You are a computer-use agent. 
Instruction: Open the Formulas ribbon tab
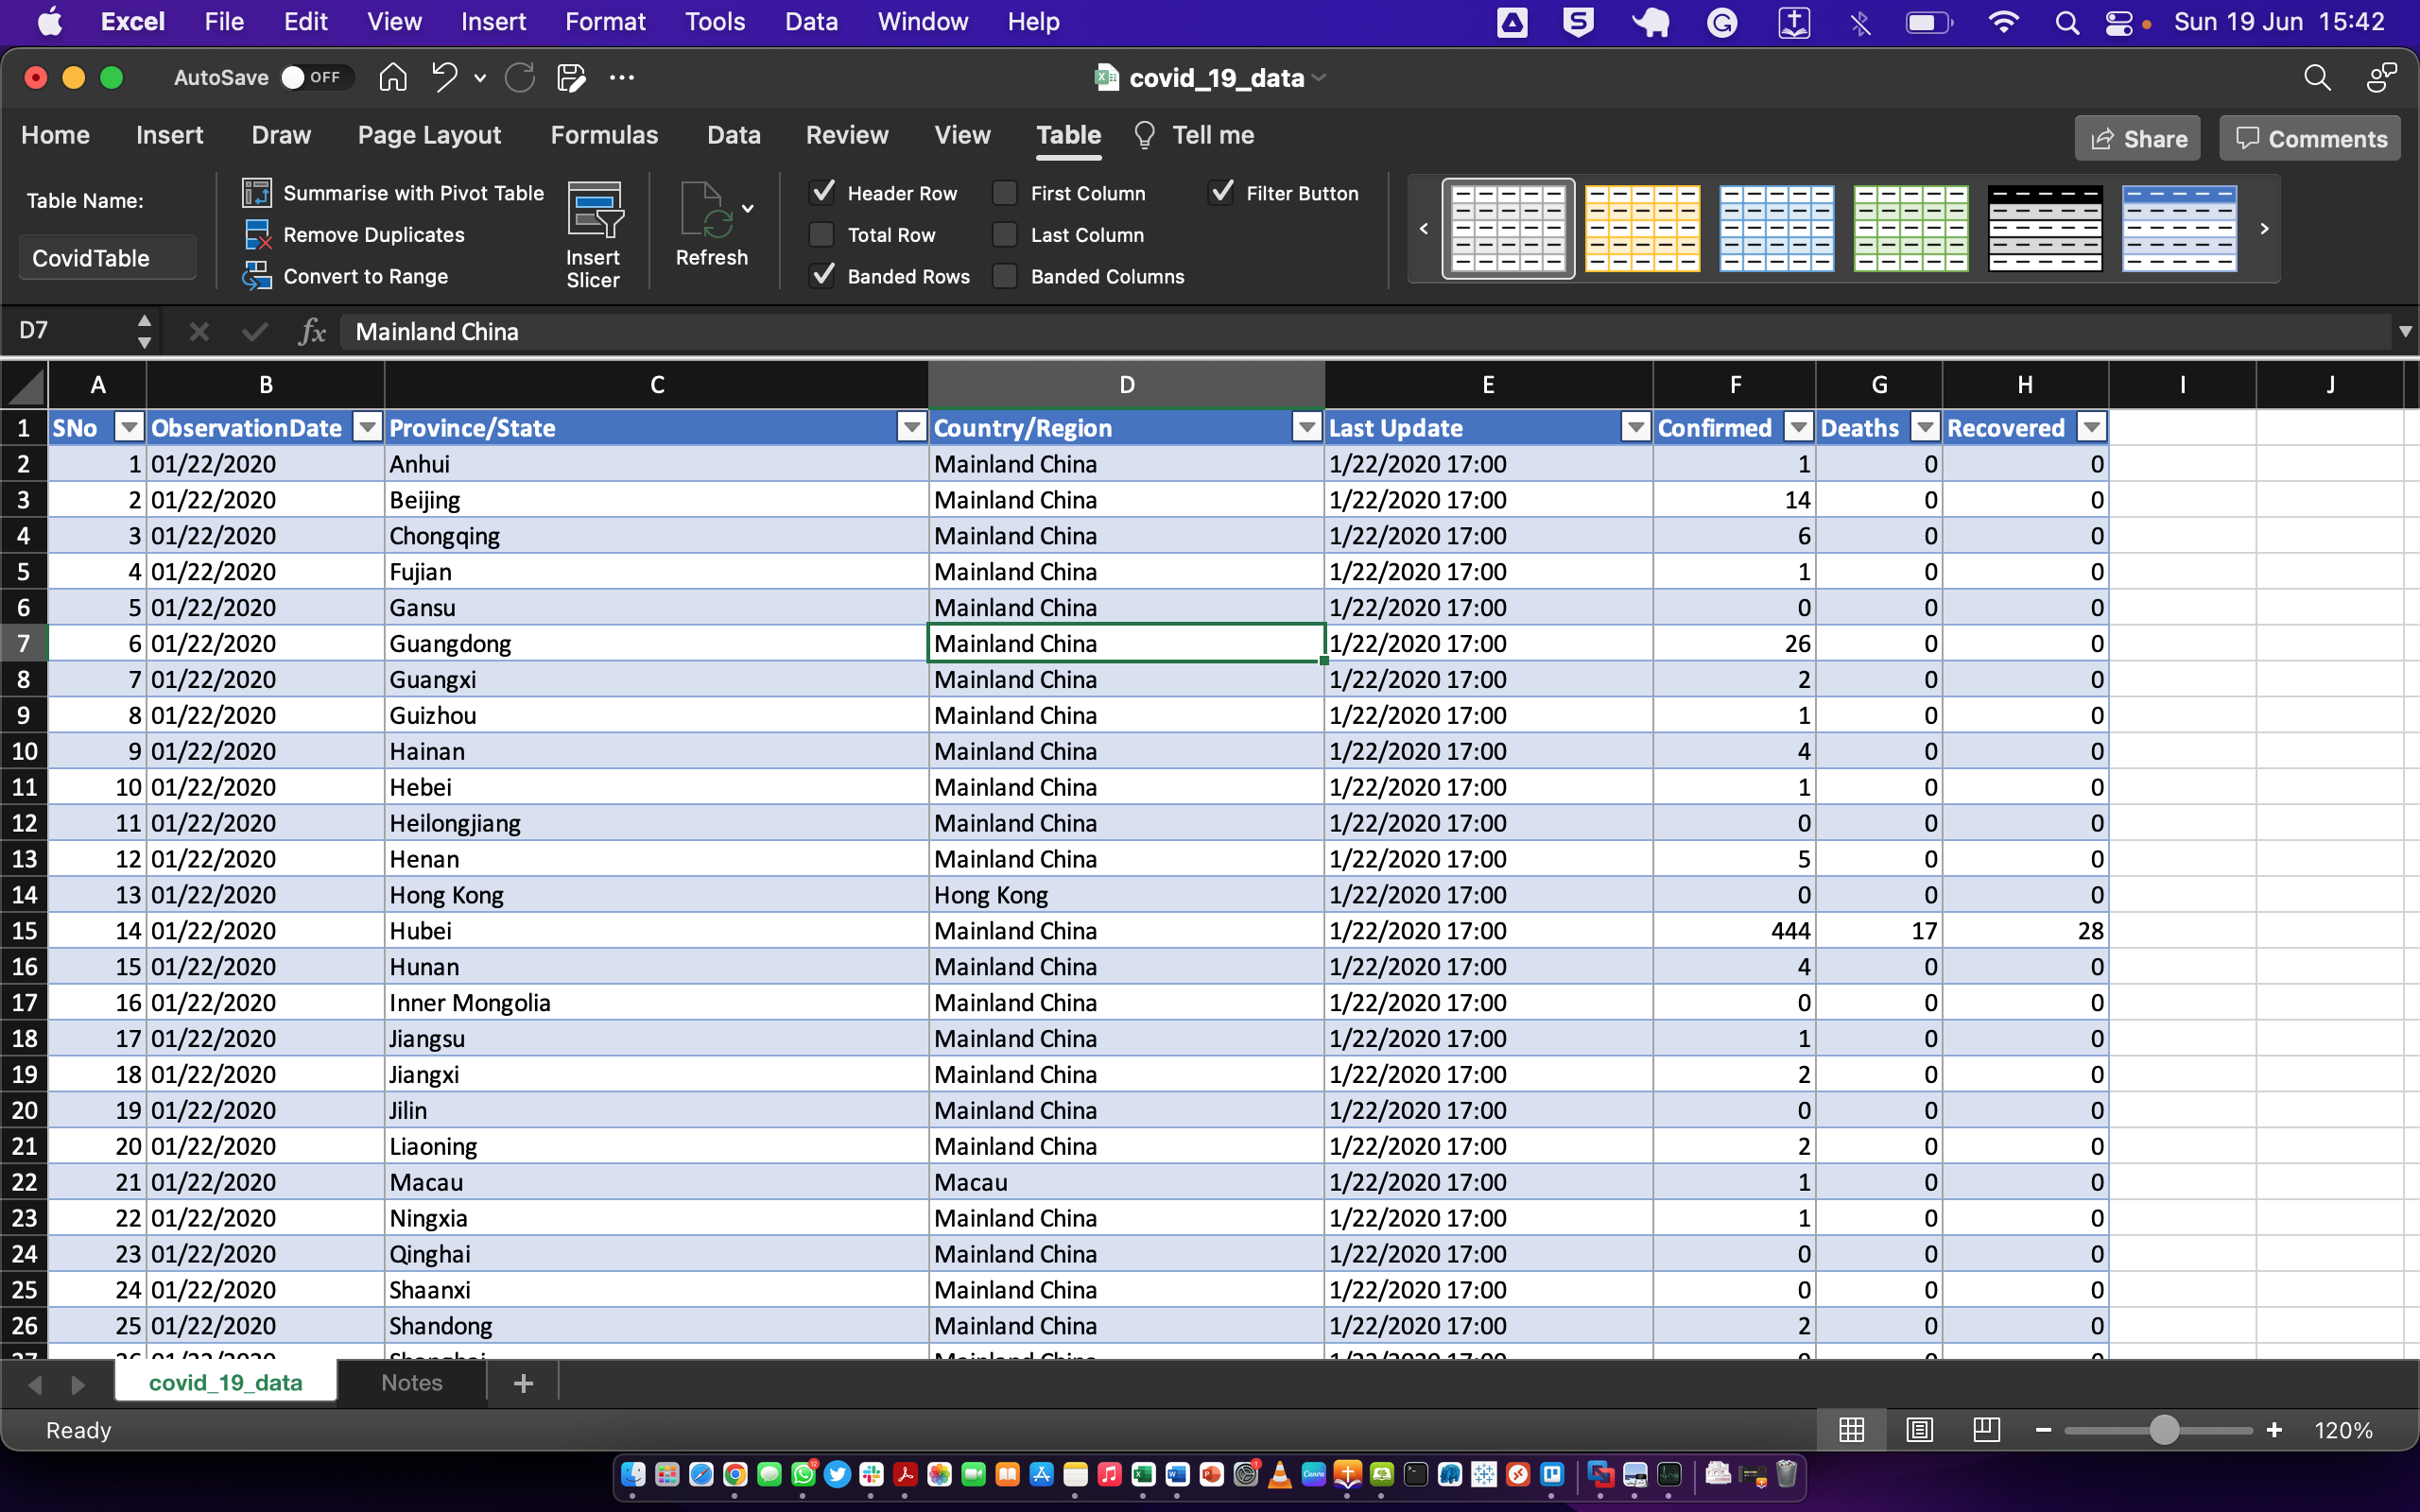603,134
